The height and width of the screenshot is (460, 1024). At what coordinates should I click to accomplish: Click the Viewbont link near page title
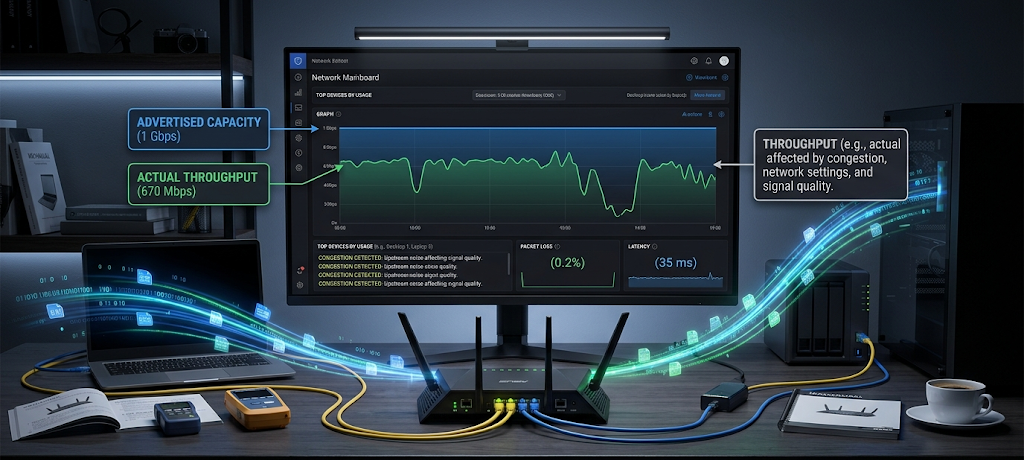click(706, 77)
